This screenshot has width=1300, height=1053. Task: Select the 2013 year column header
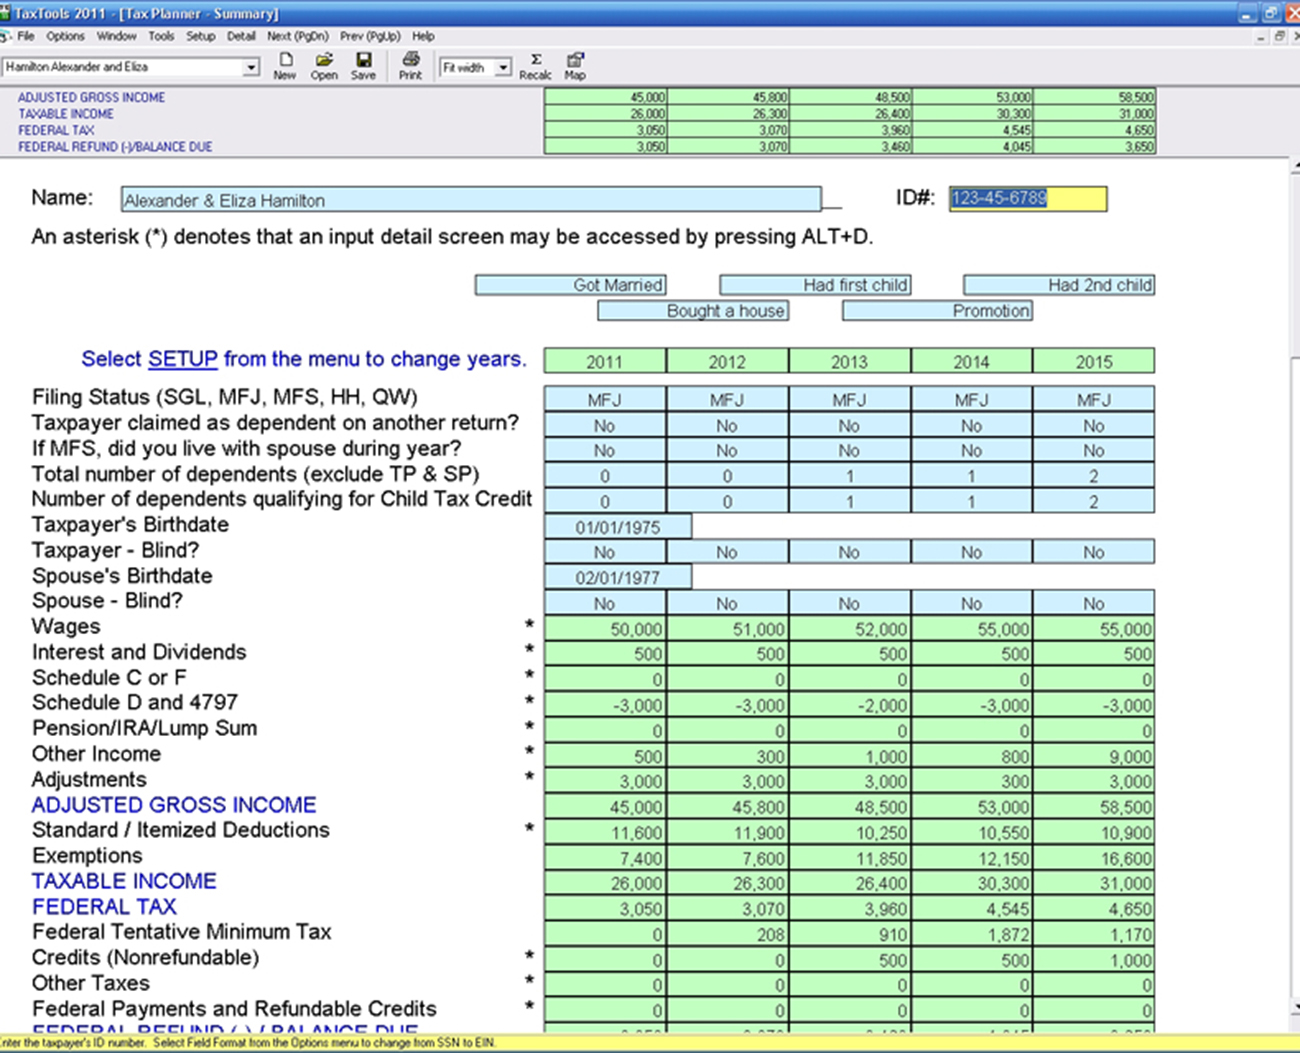850,361
